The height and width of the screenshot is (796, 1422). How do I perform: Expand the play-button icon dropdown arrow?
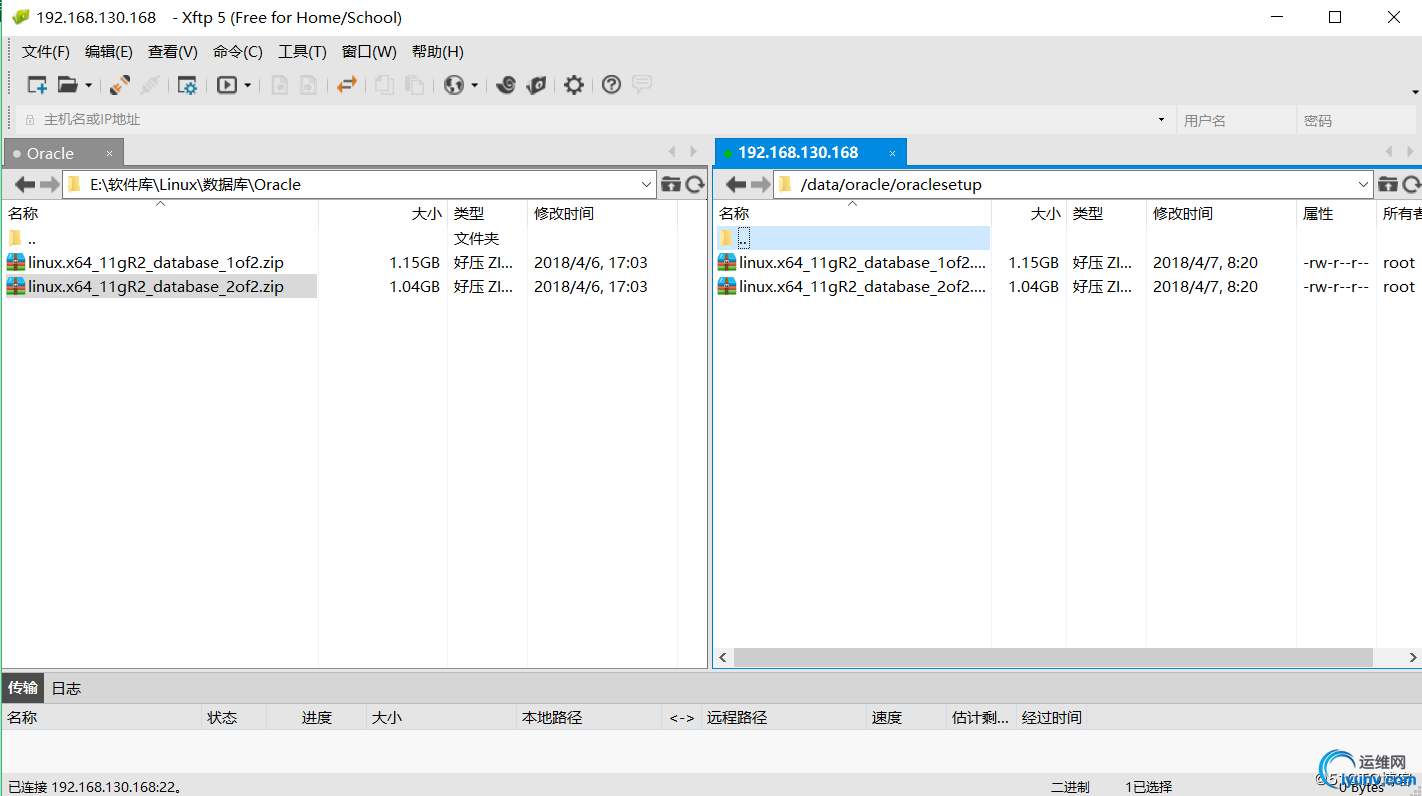[248, 86]
